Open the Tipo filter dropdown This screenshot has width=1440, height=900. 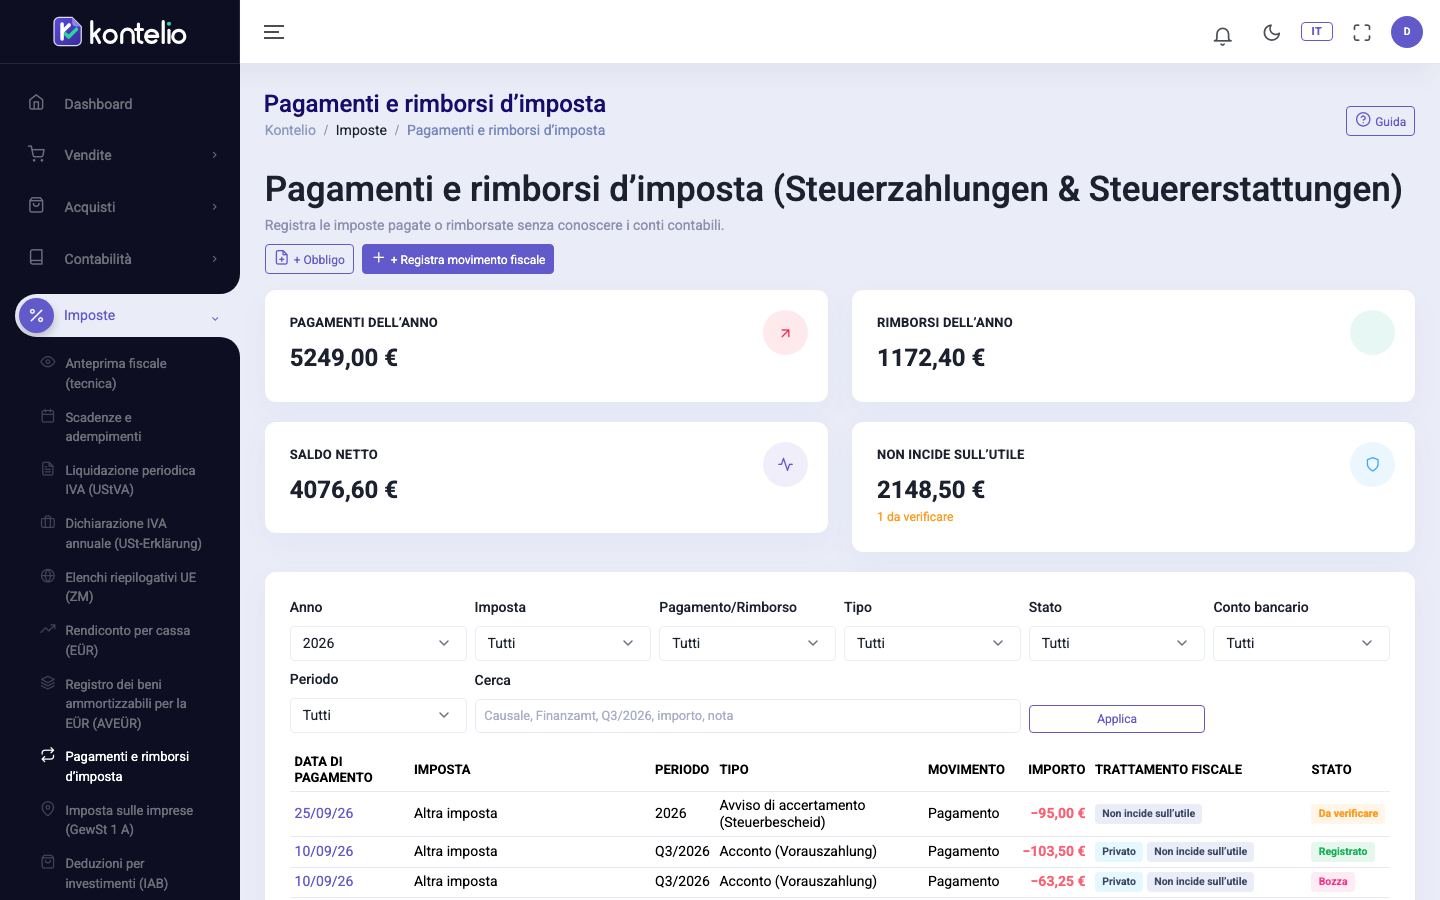pos(932,643)
